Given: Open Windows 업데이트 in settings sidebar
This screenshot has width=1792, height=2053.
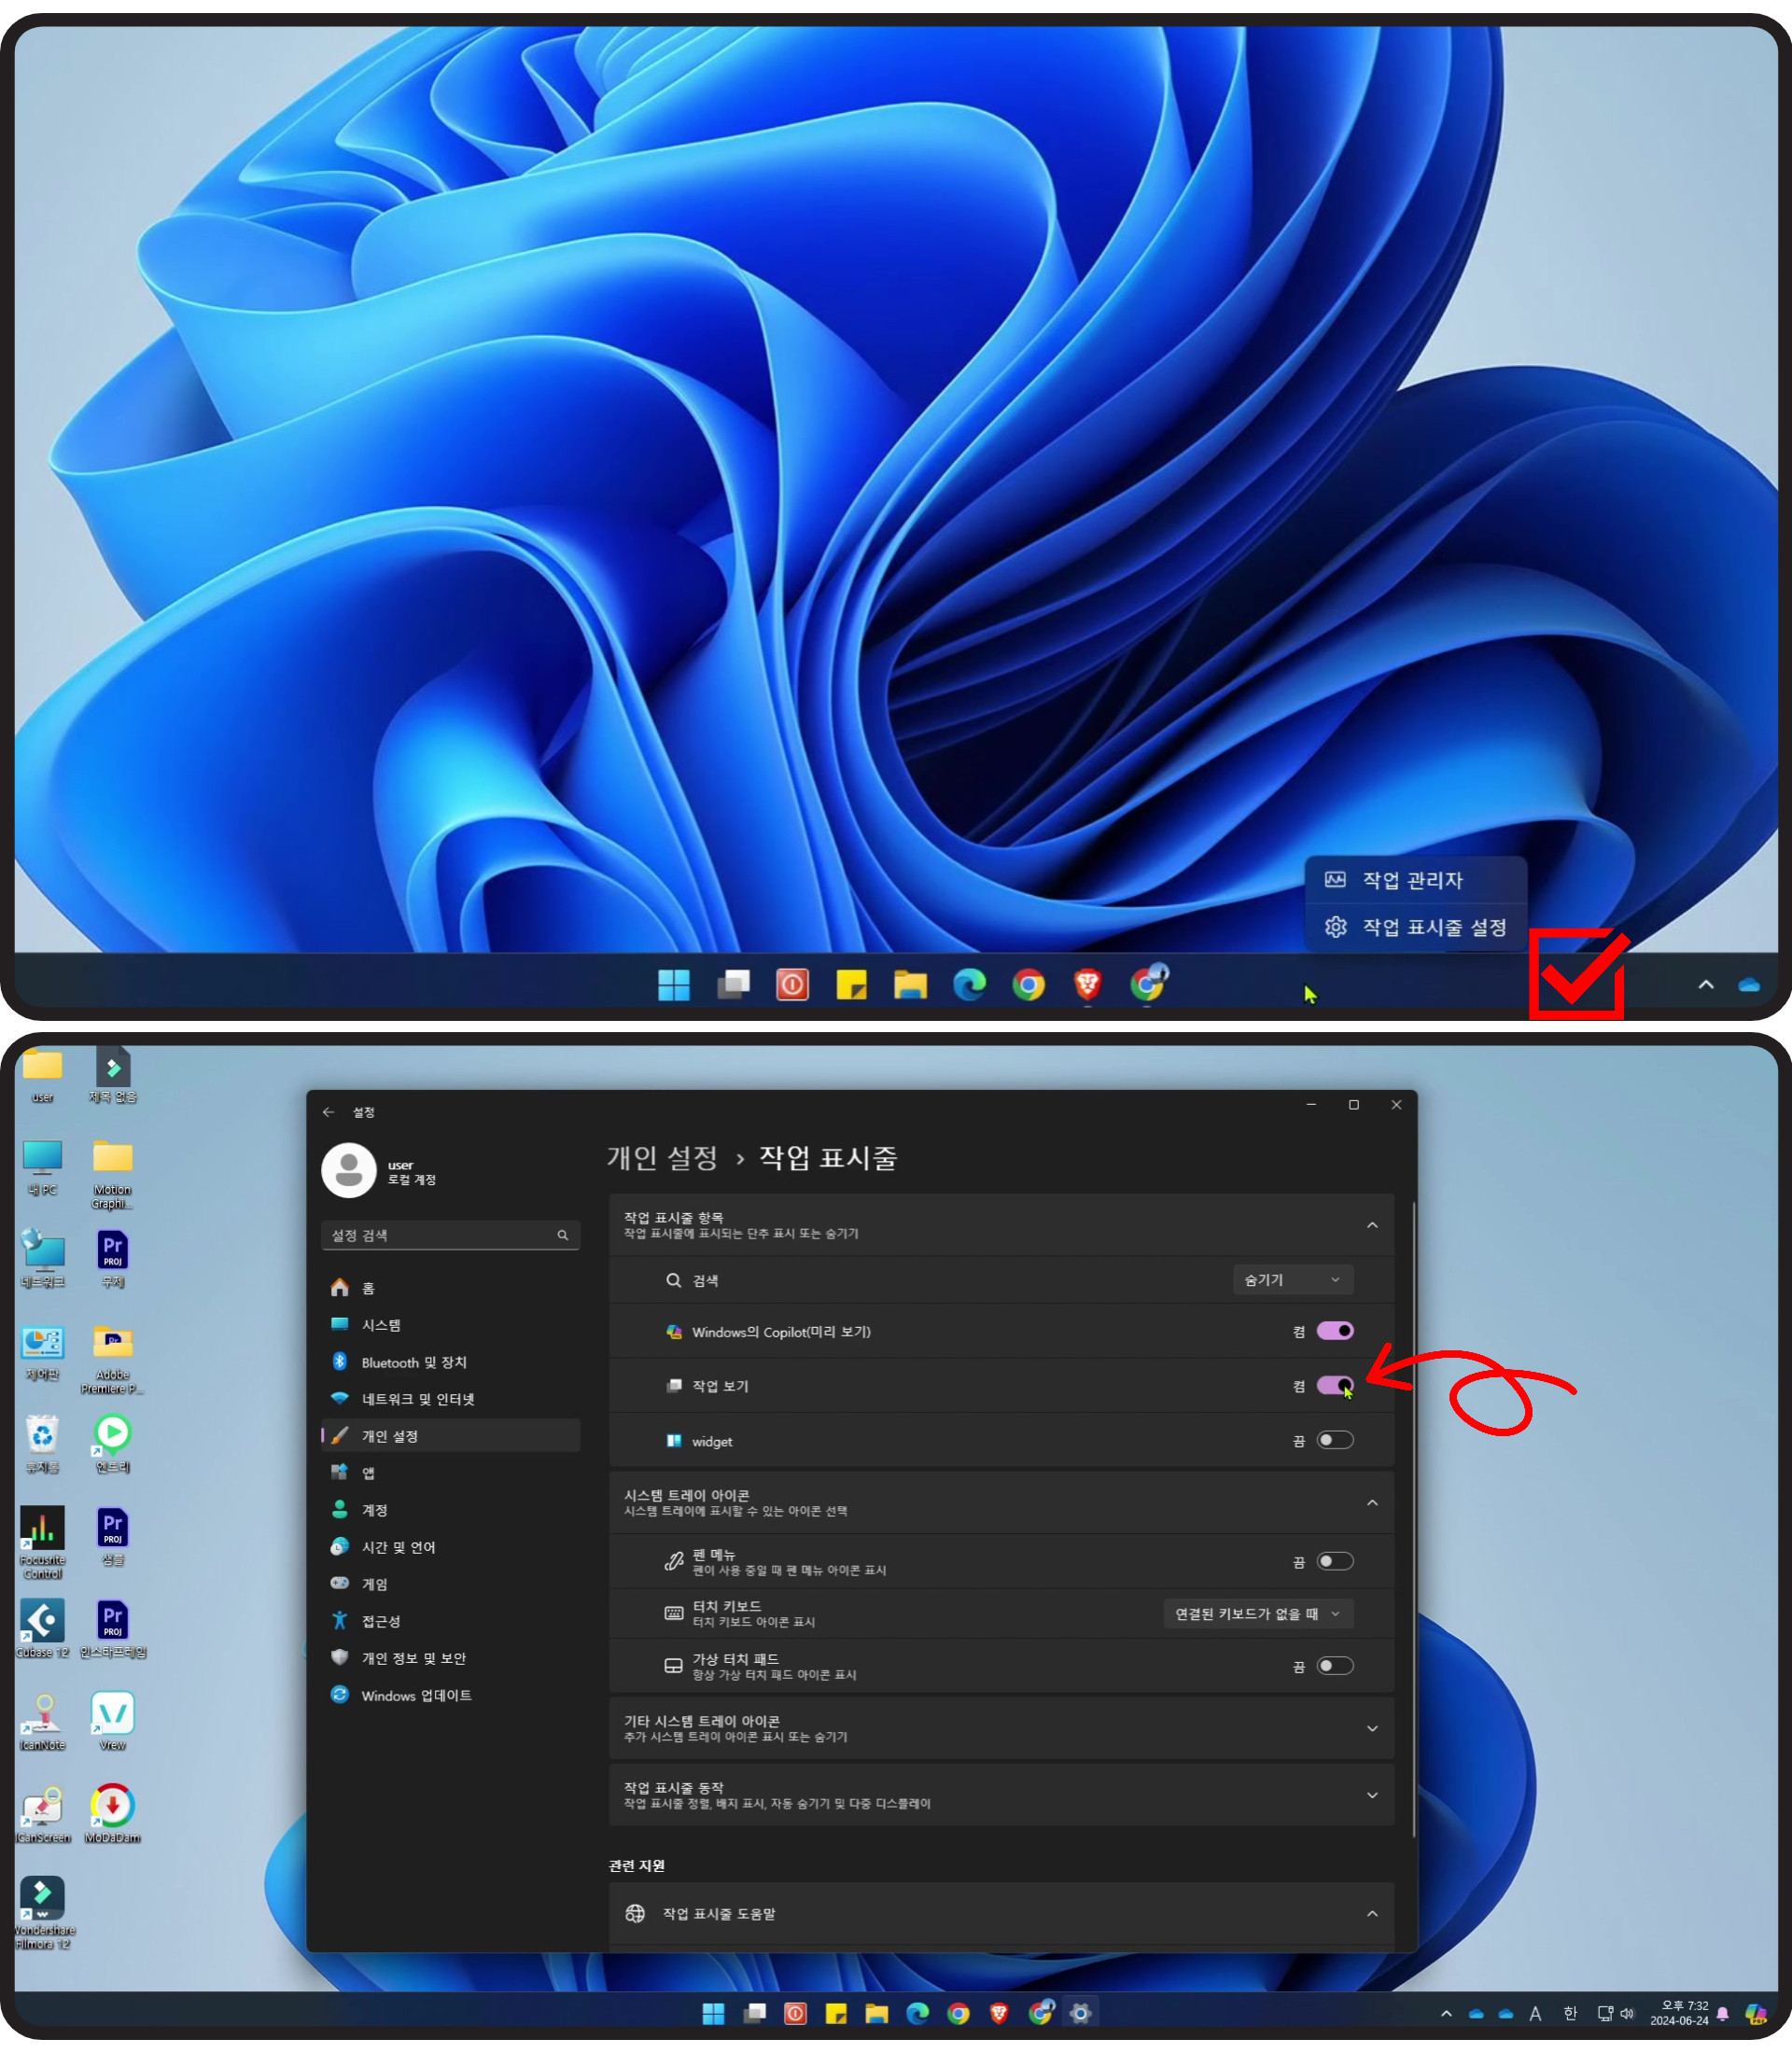Looking at the screenshot, I should 416,1695.
